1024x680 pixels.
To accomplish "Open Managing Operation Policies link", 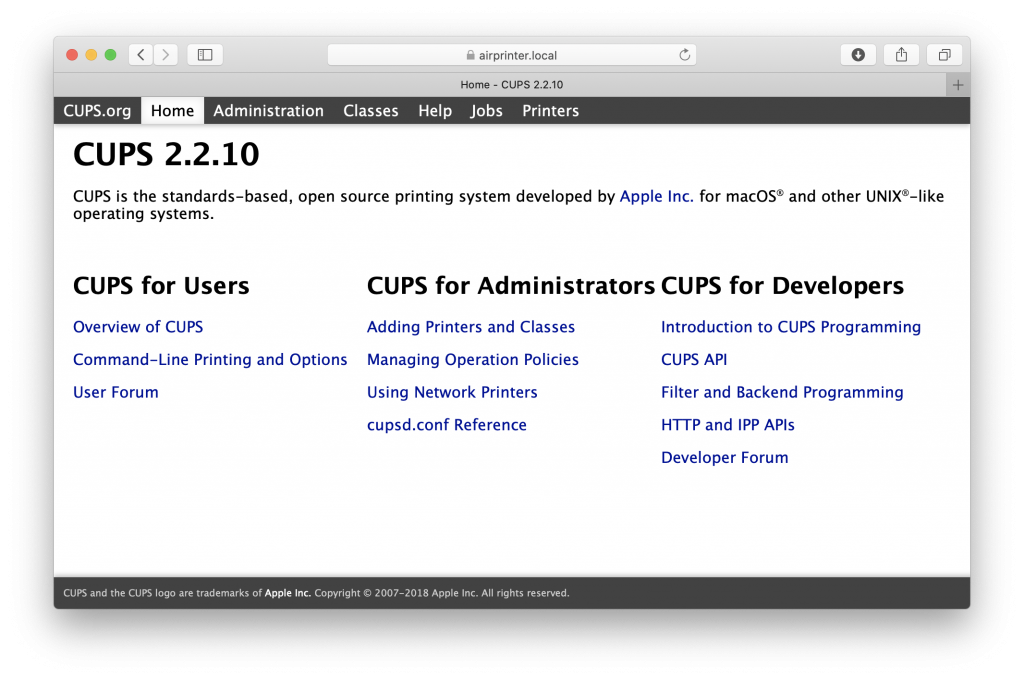I will click(x=473, y=359).
